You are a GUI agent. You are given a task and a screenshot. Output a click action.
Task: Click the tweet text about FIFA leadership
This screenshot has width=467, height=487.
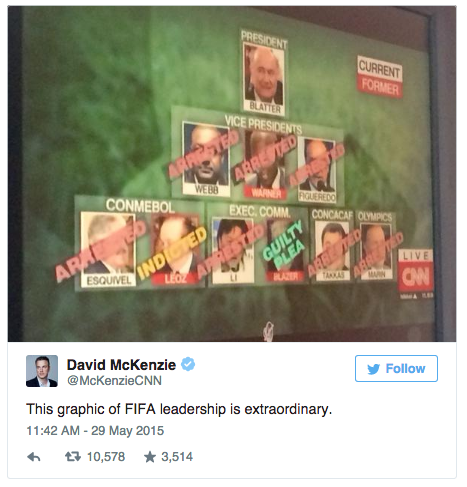(179, 409)
